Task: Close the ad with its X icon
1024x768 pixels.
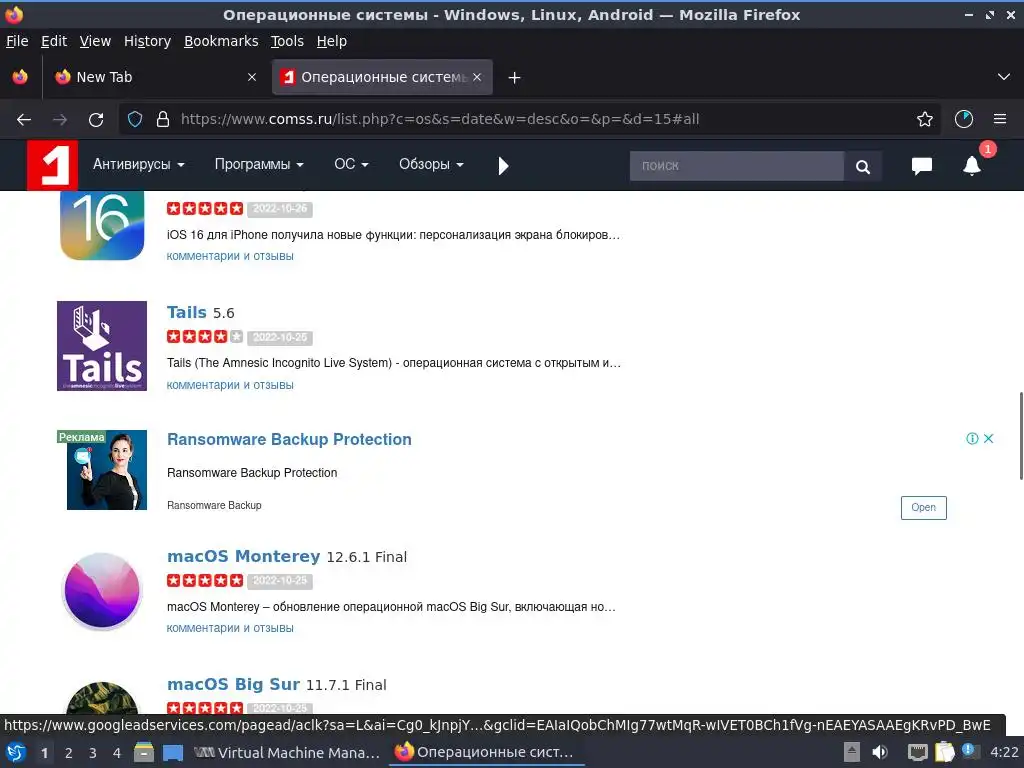Action: click(x=989, y=438)
